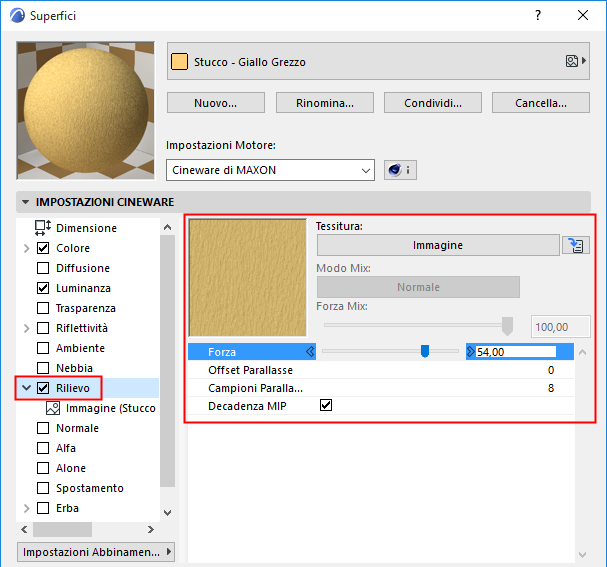The image size is (607, 567).
Task: Expand the Erba tree node
Action: (x=26, y=508)
